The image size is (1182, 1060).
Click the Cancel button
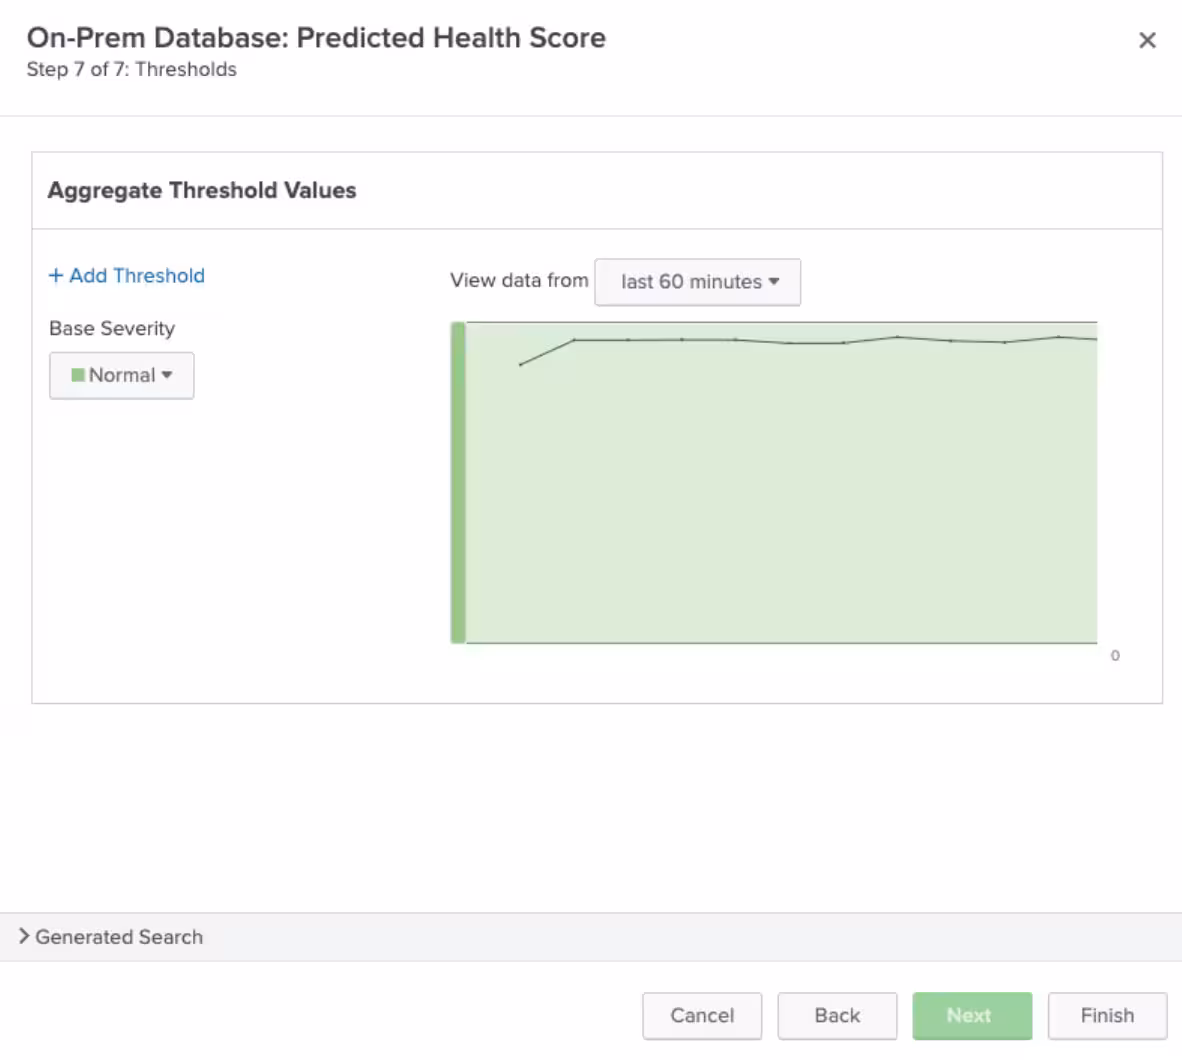point(701,1015)
